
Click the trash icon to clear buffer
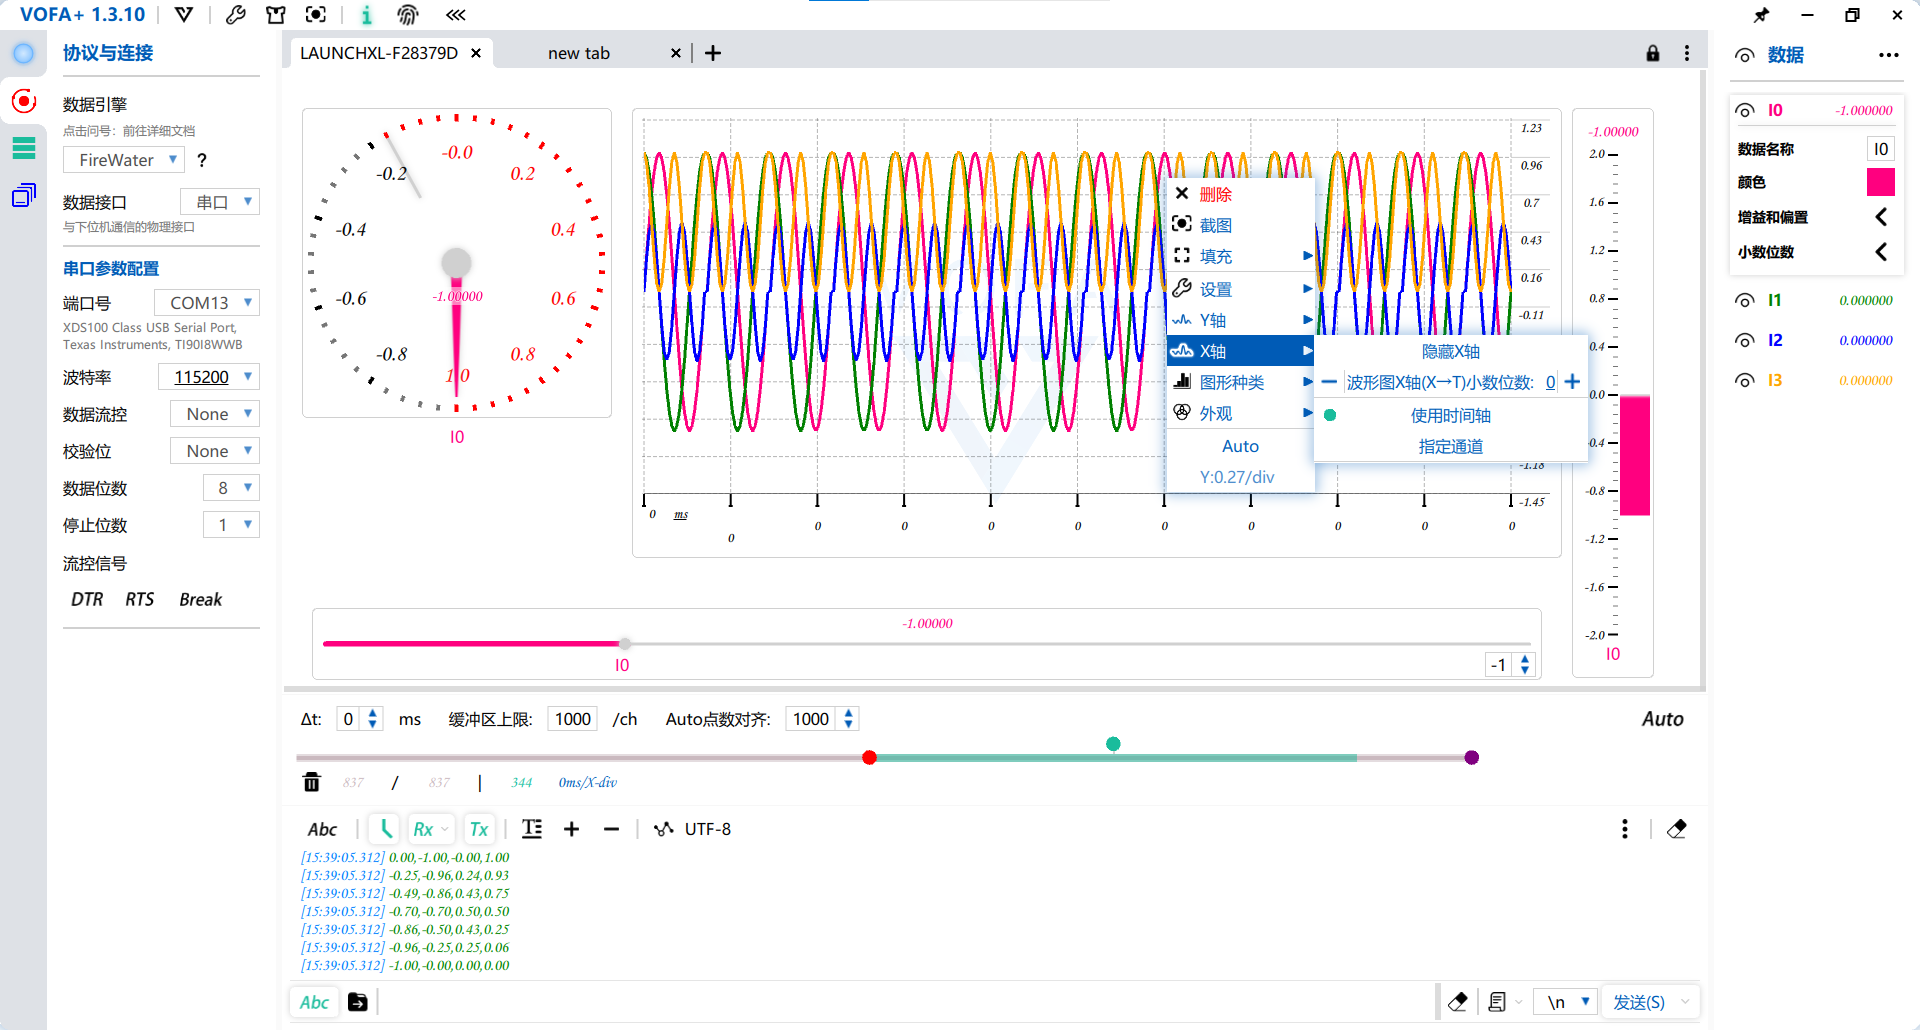(x=312, y=782)
